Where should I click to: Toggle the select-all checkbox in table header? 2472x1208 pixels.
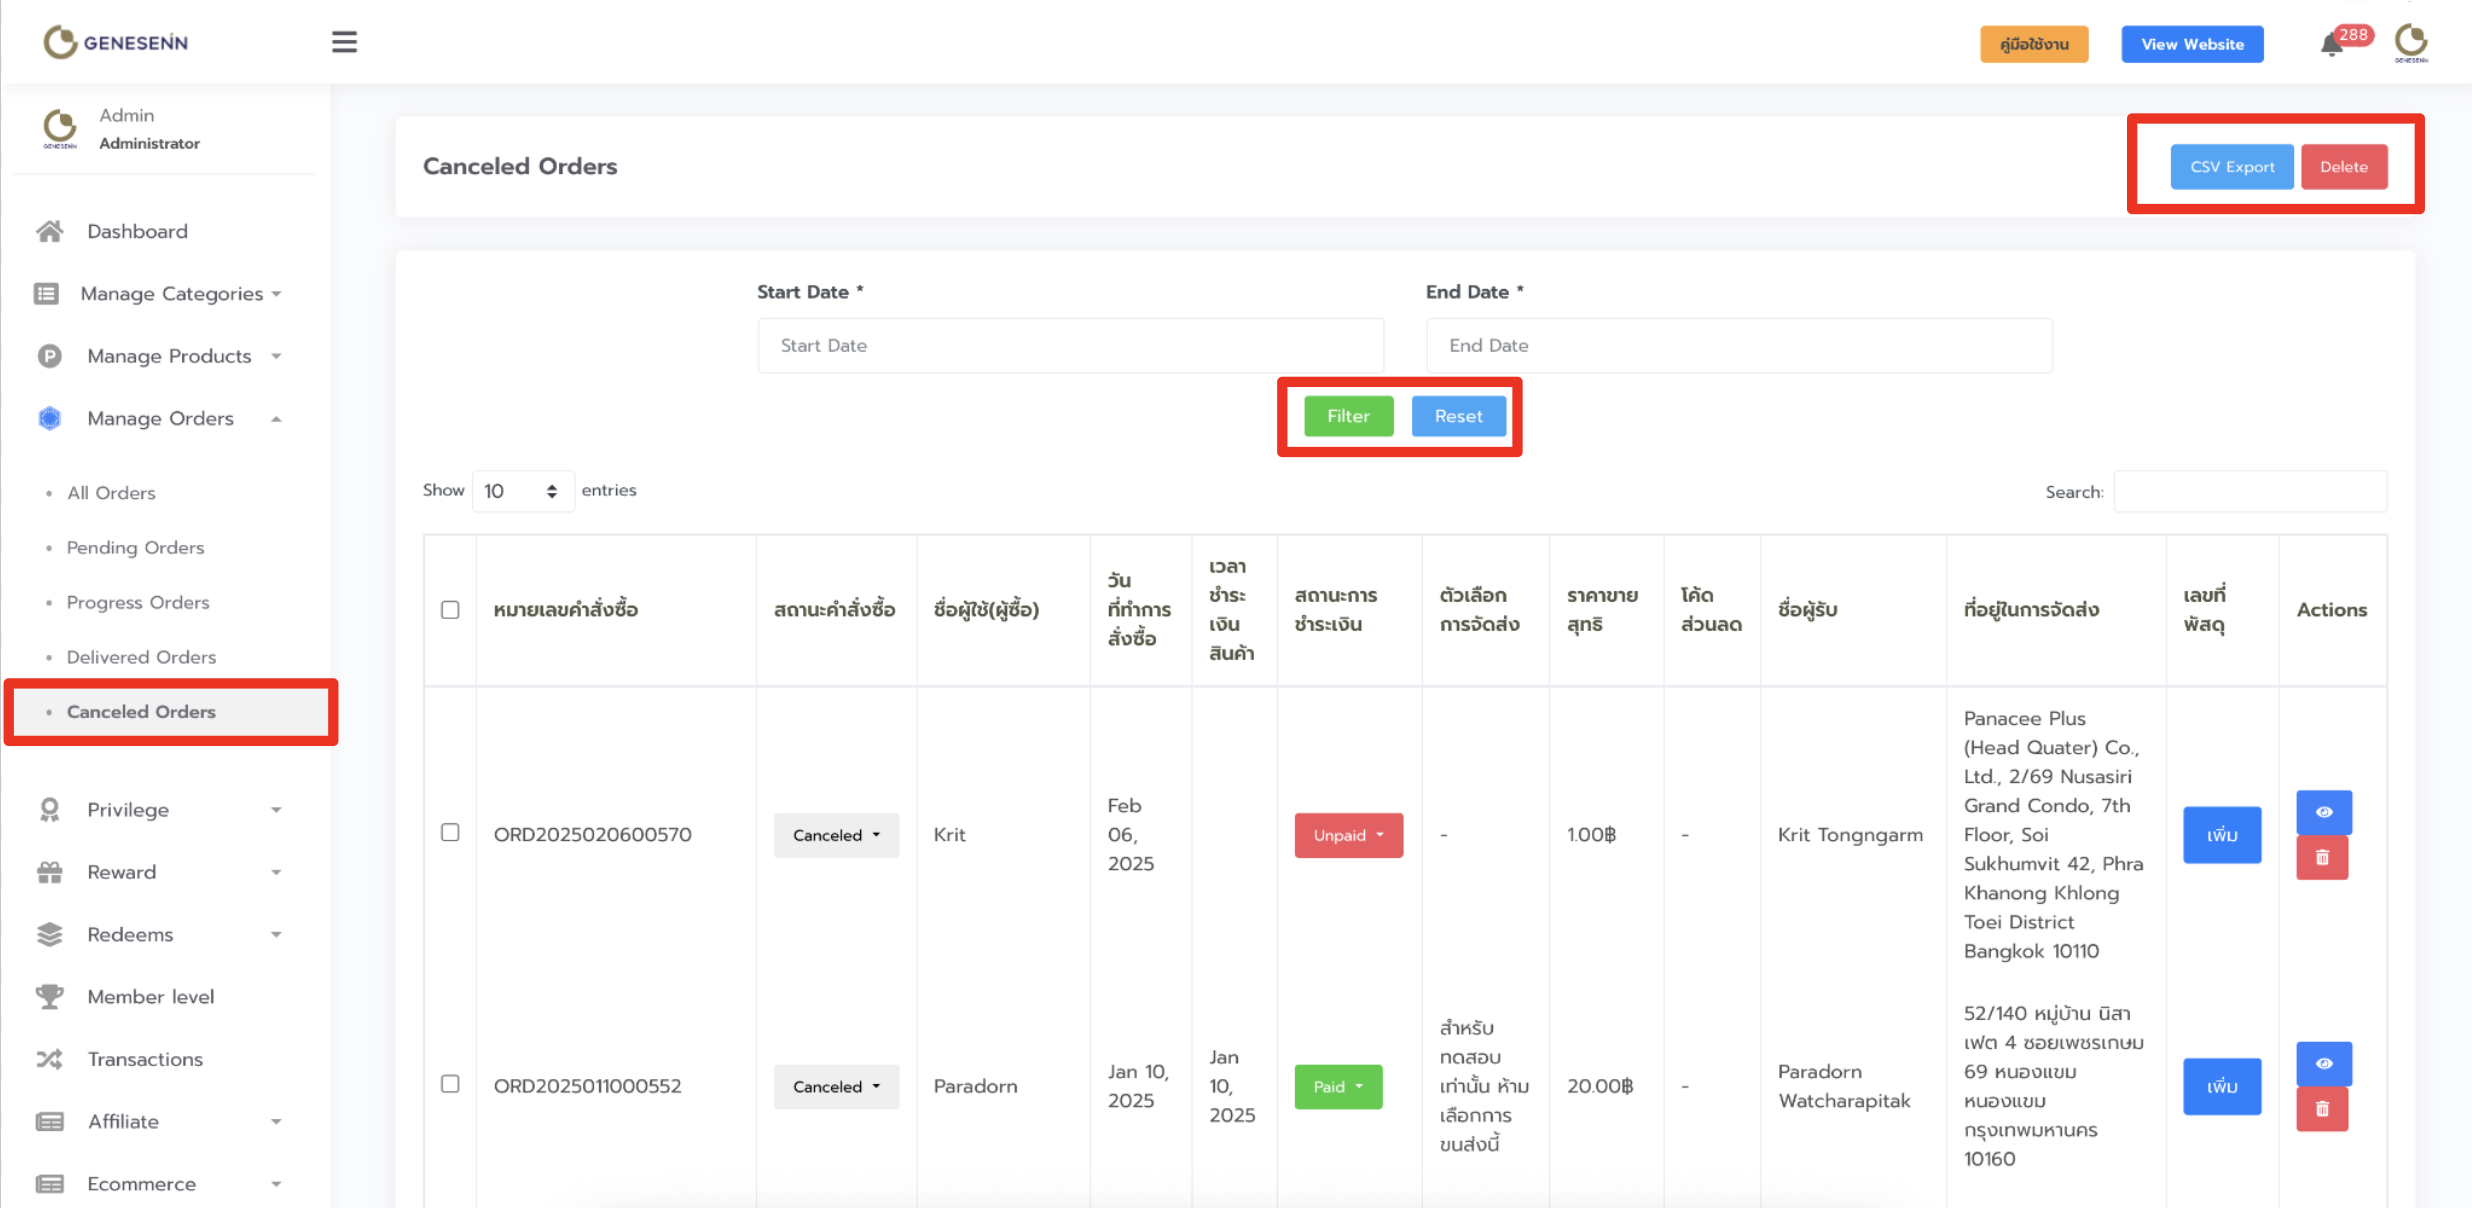coord(450,610)
